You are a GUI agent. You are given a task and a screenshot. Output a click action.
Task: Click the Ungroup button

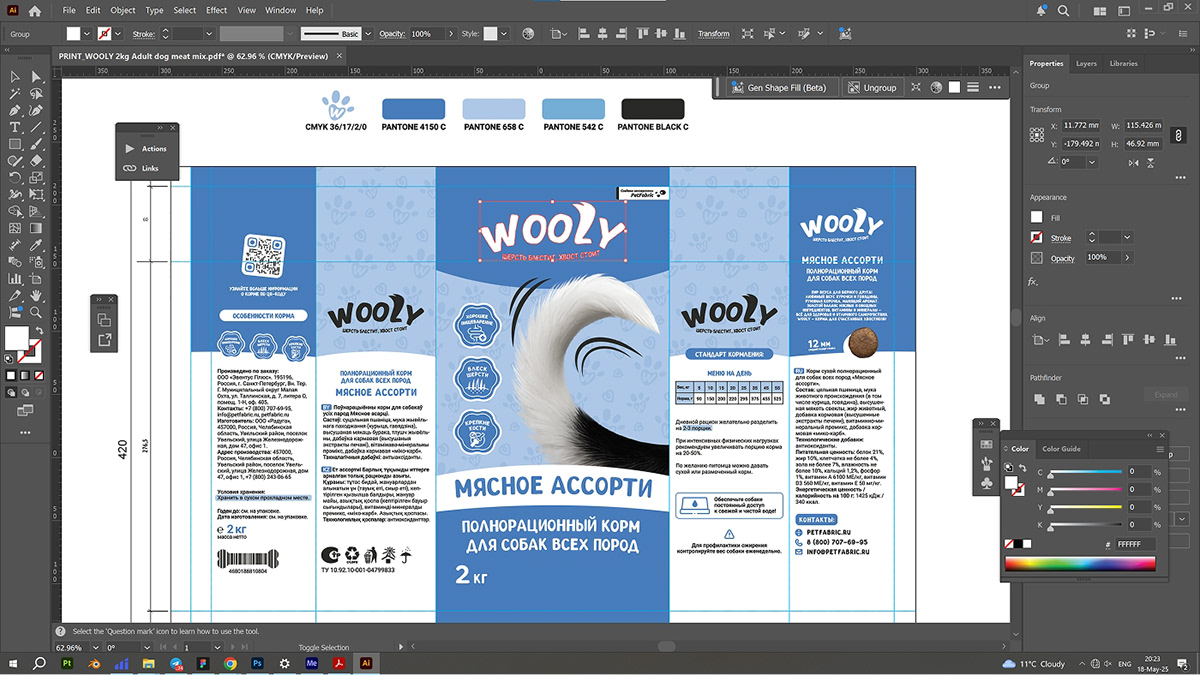tap(870, 87)
